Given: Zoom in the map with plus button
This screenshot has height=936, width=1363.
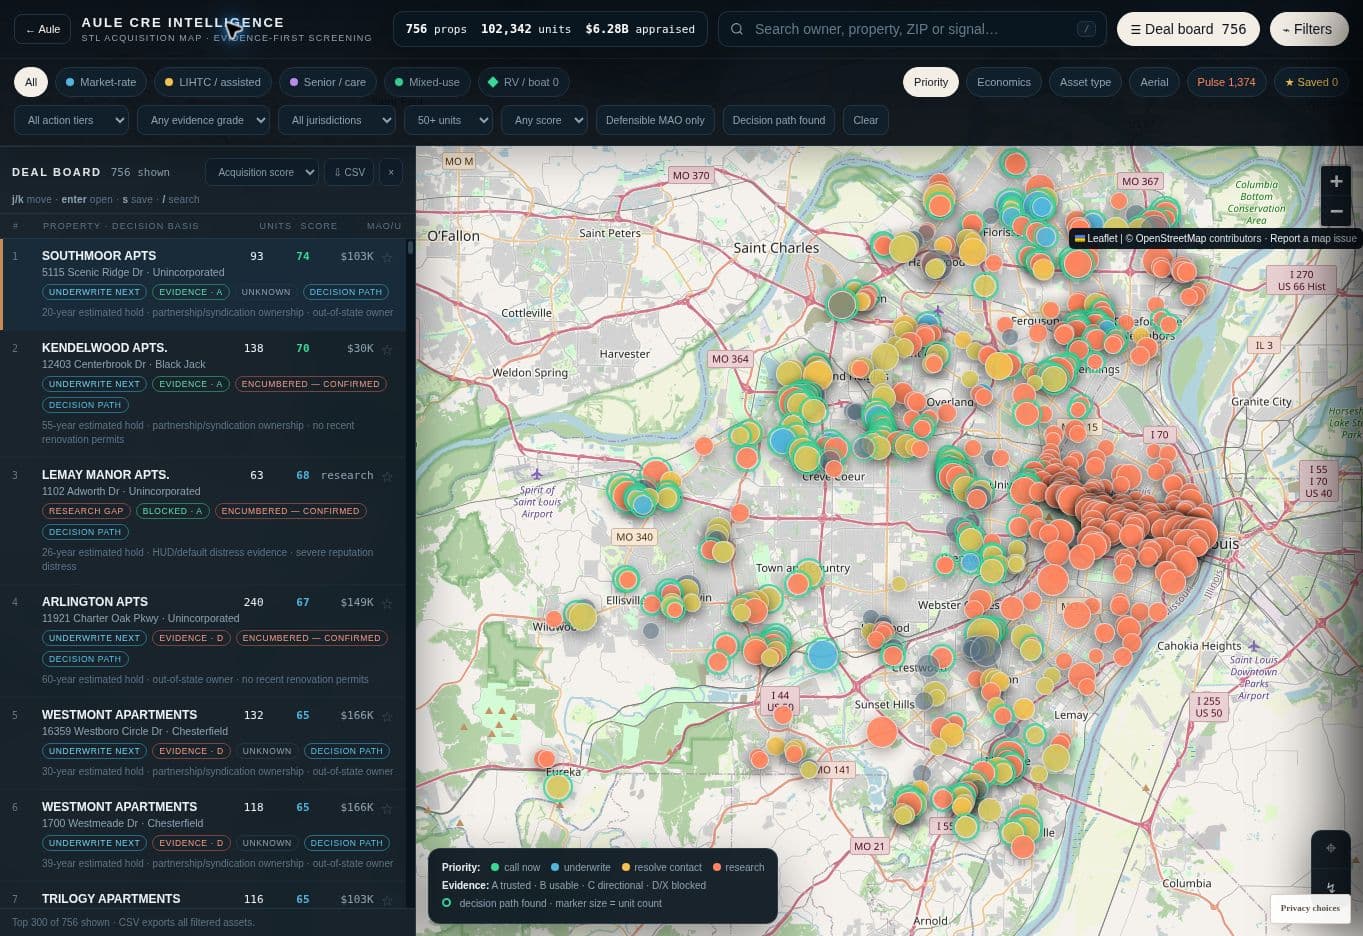Looking at the screenshot, I should [1336, 182].
